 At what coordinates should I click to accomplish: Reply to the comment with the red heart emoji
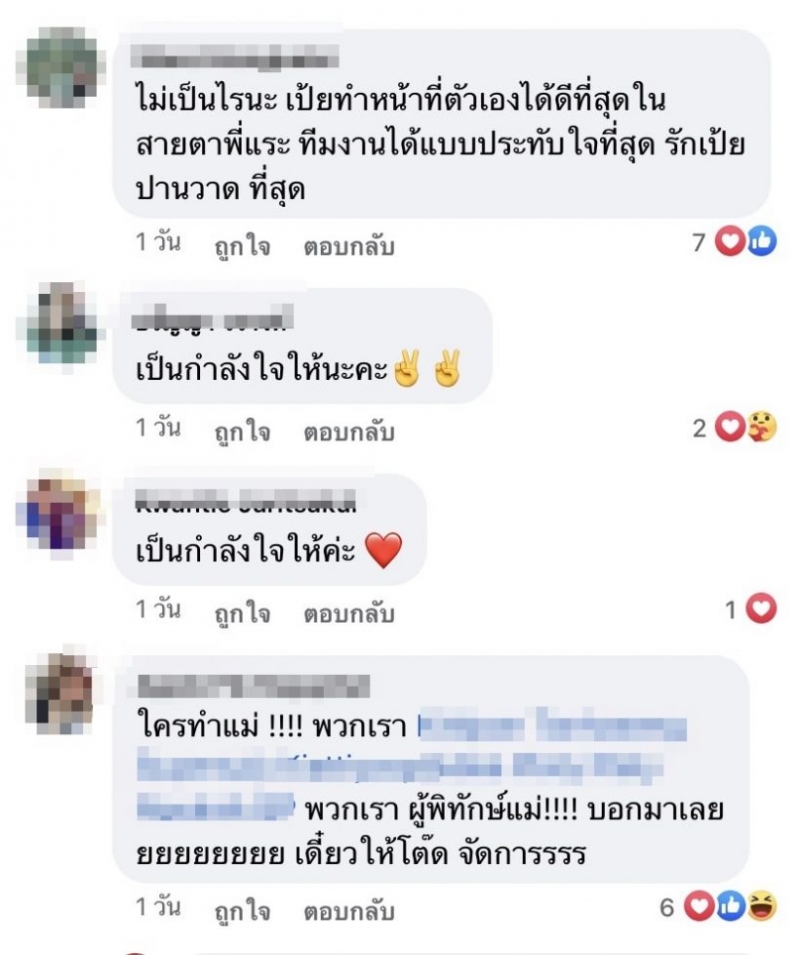349,613
